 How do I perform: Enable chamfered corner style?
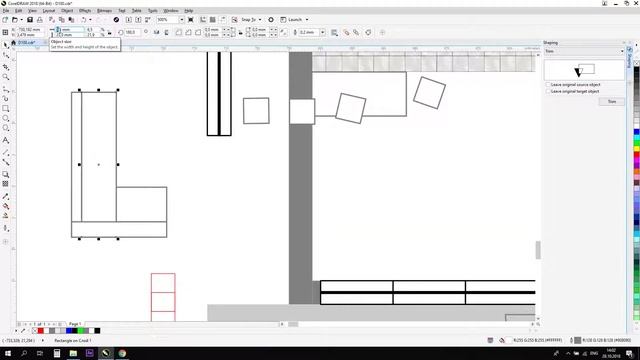point(198,32)
